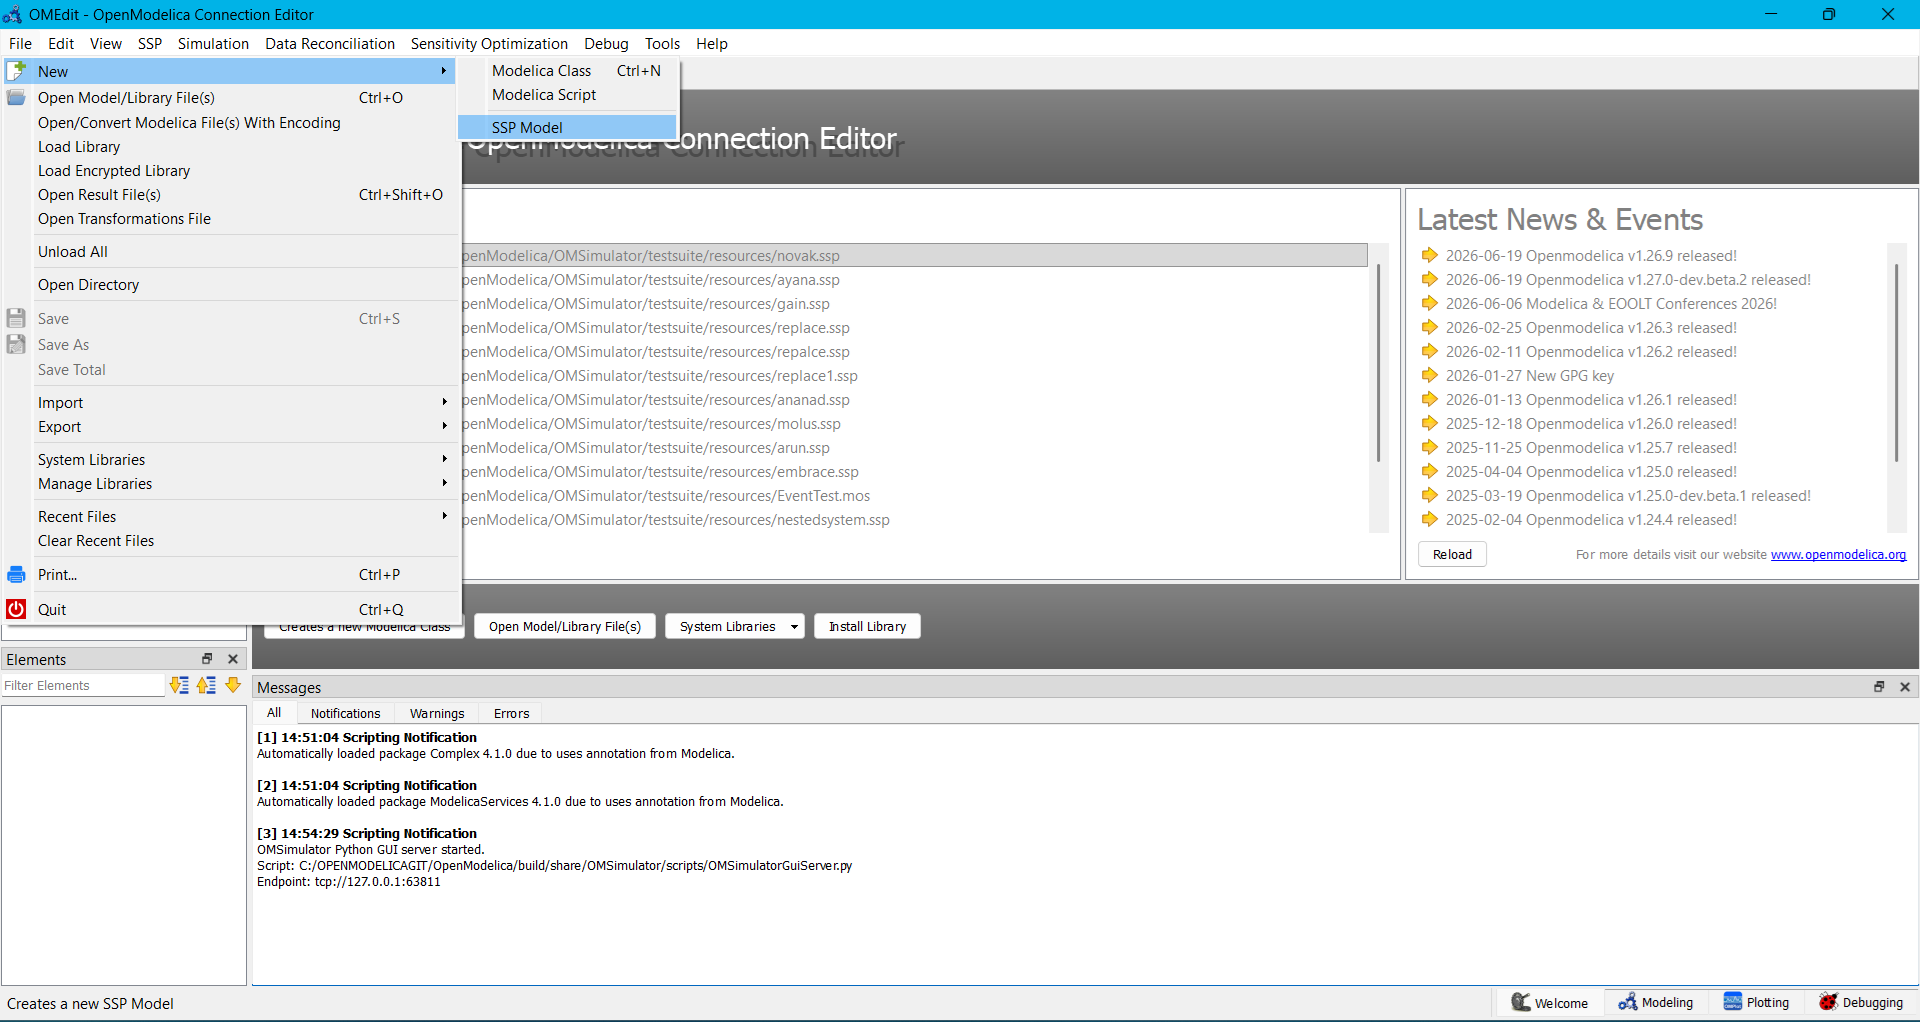The image size is (1920, 1022).
Task: Click the submenu arrow on the New entry
Action: [x=444, y=71]
